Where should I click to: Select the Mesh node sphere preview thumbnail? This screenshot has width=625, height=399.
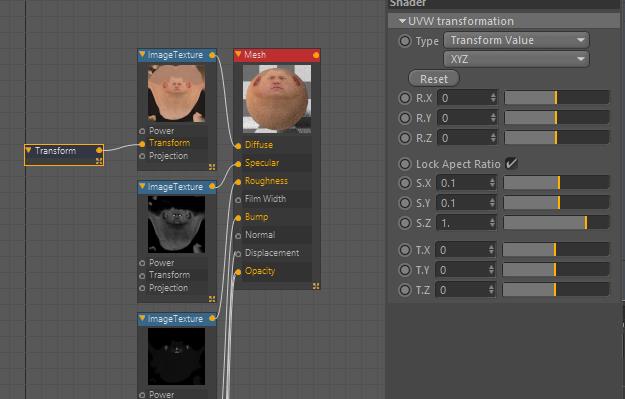[277, 98]
